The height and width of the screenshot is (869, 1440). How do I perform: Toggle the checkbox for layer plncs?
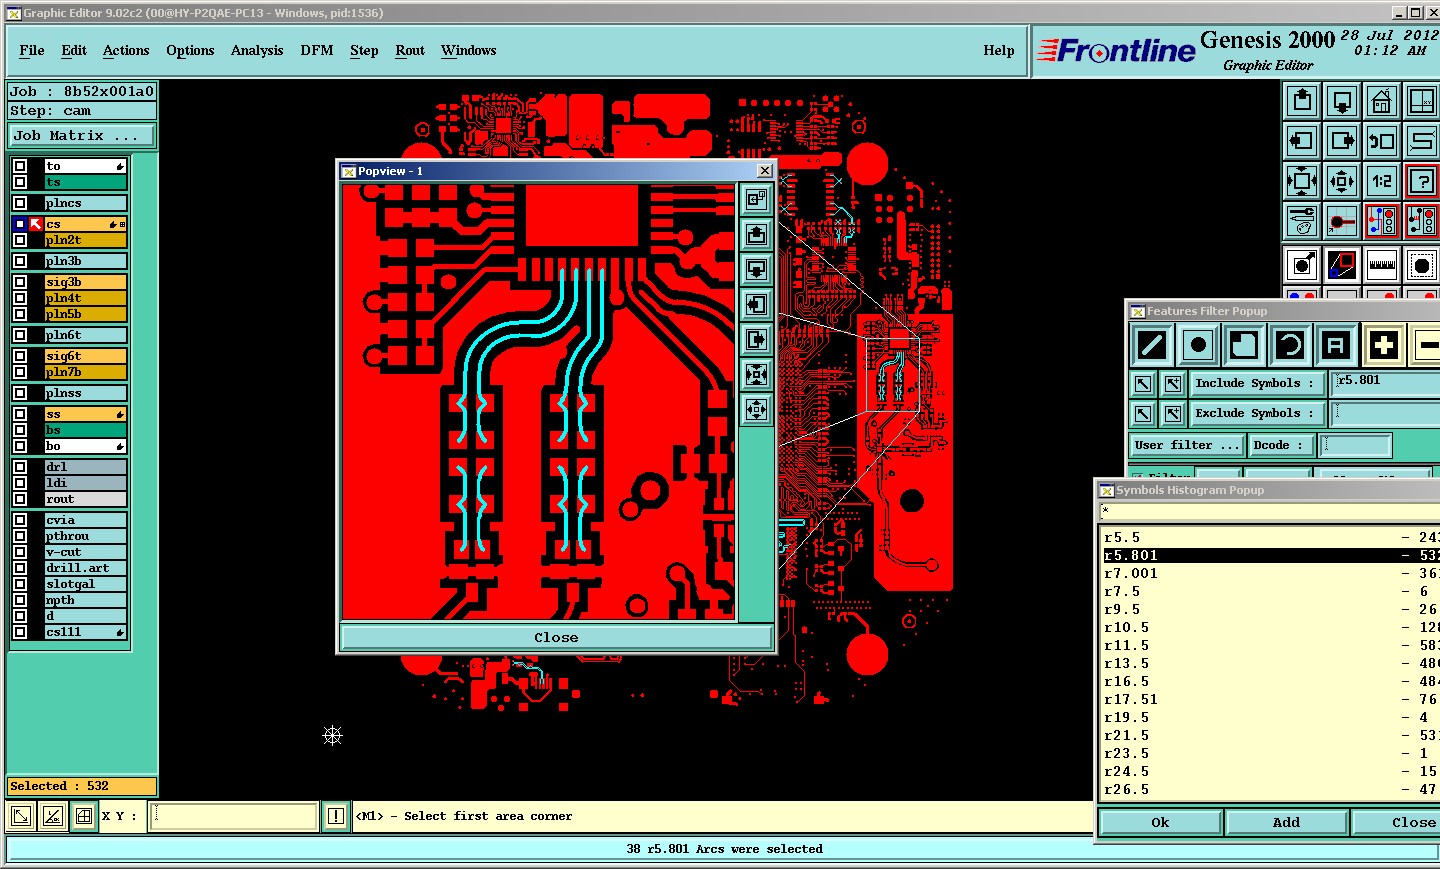[20, 203]
